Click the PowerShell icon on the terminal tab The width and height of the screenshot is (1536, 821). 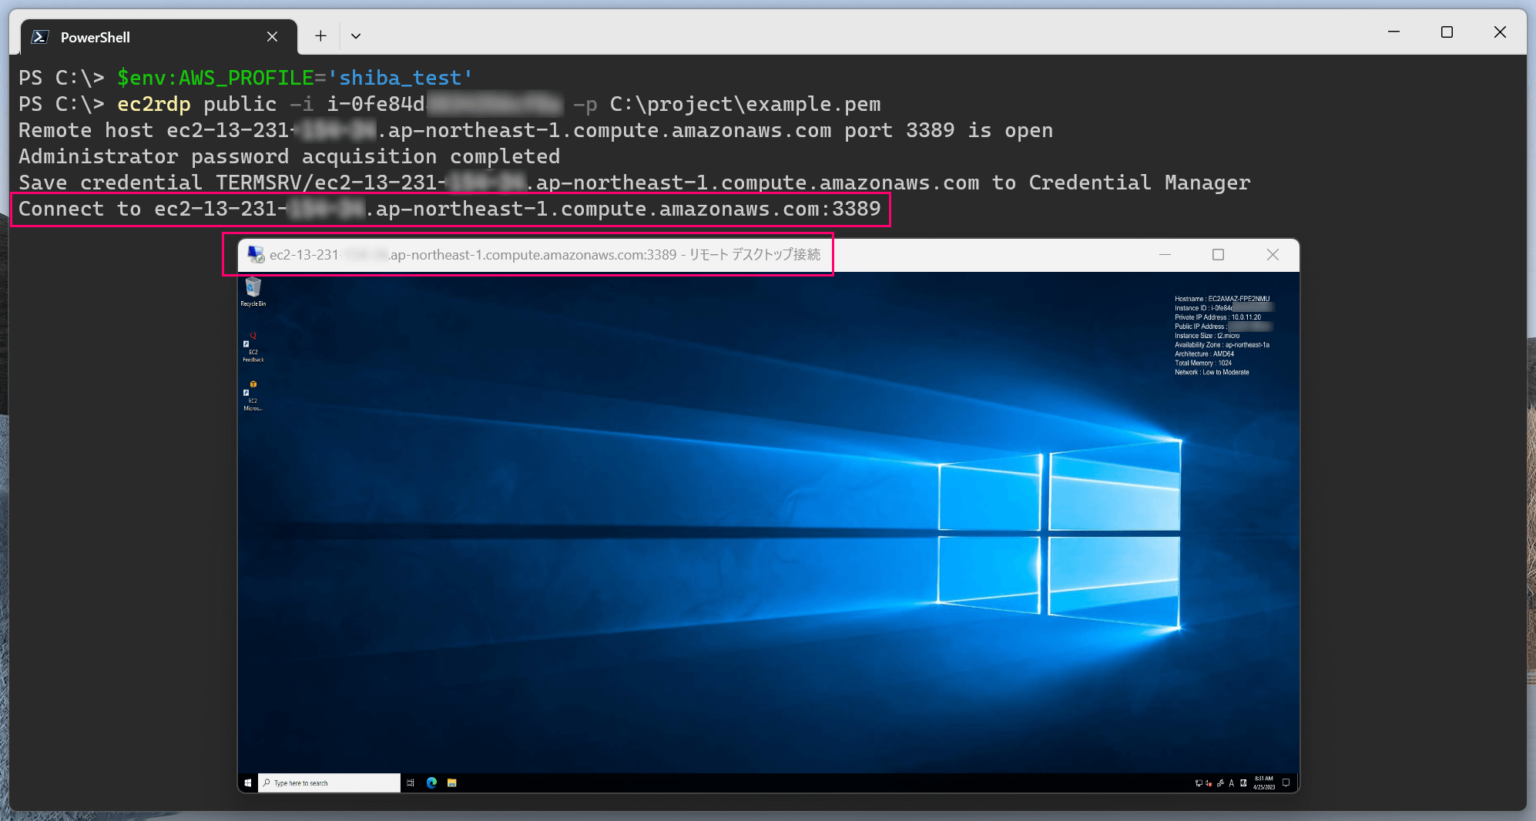coord(38,36)
